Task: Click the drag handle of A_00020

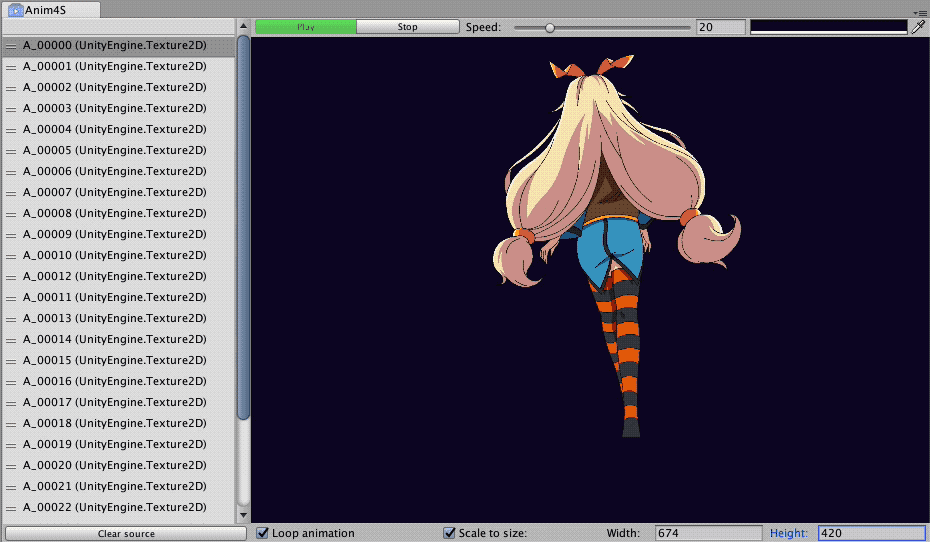Action: click(x=11, y=466)
